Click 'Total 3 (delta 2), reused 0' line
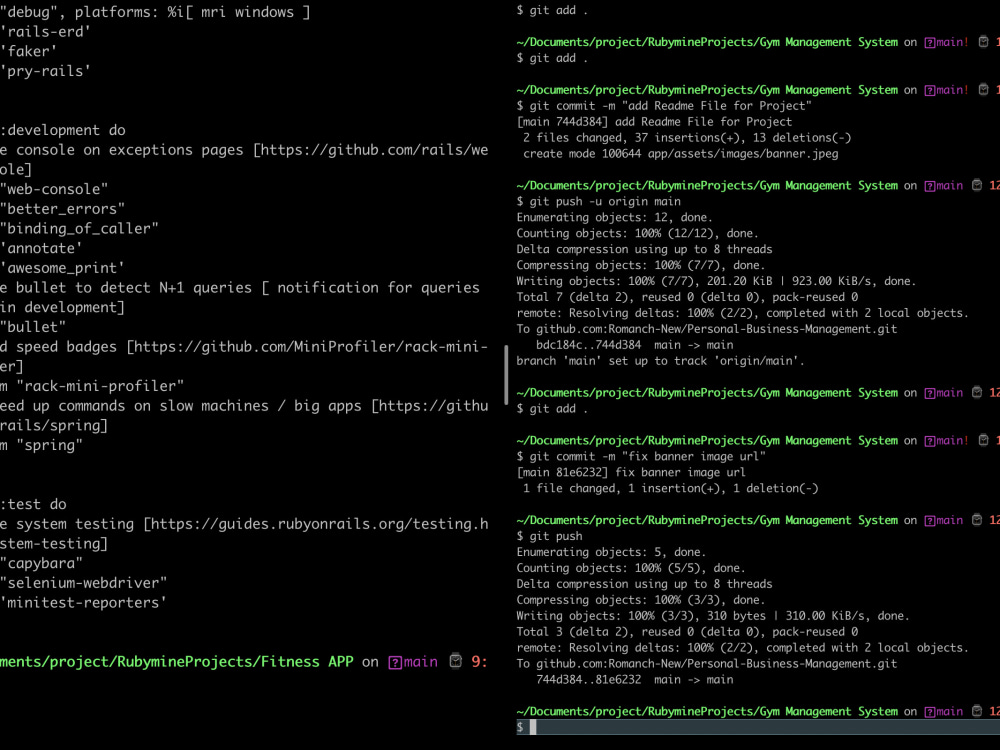 click(687, 632)
